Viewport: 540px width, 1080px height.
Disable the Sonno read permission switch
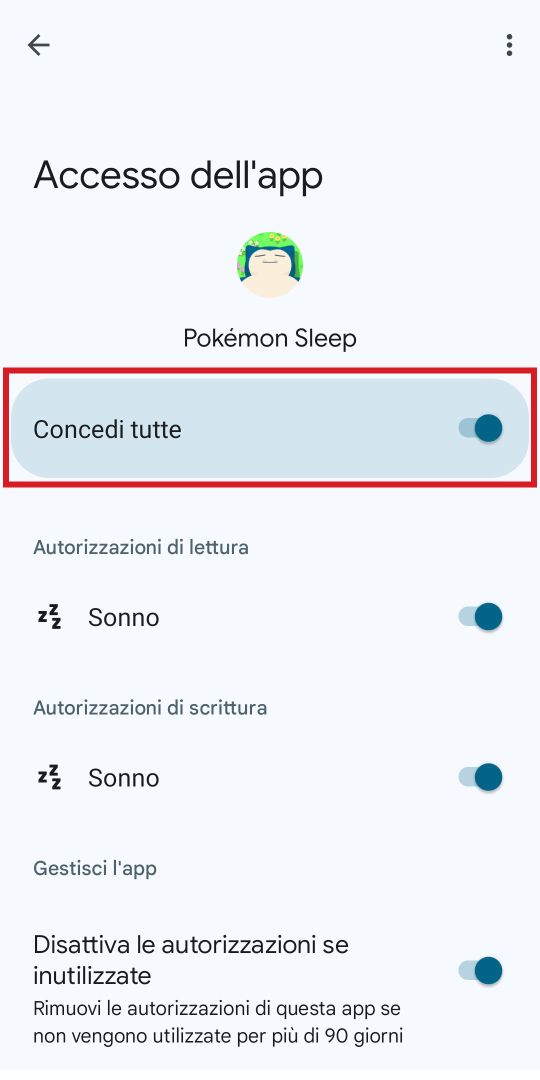pyautogui.click(x=480, y=616)
